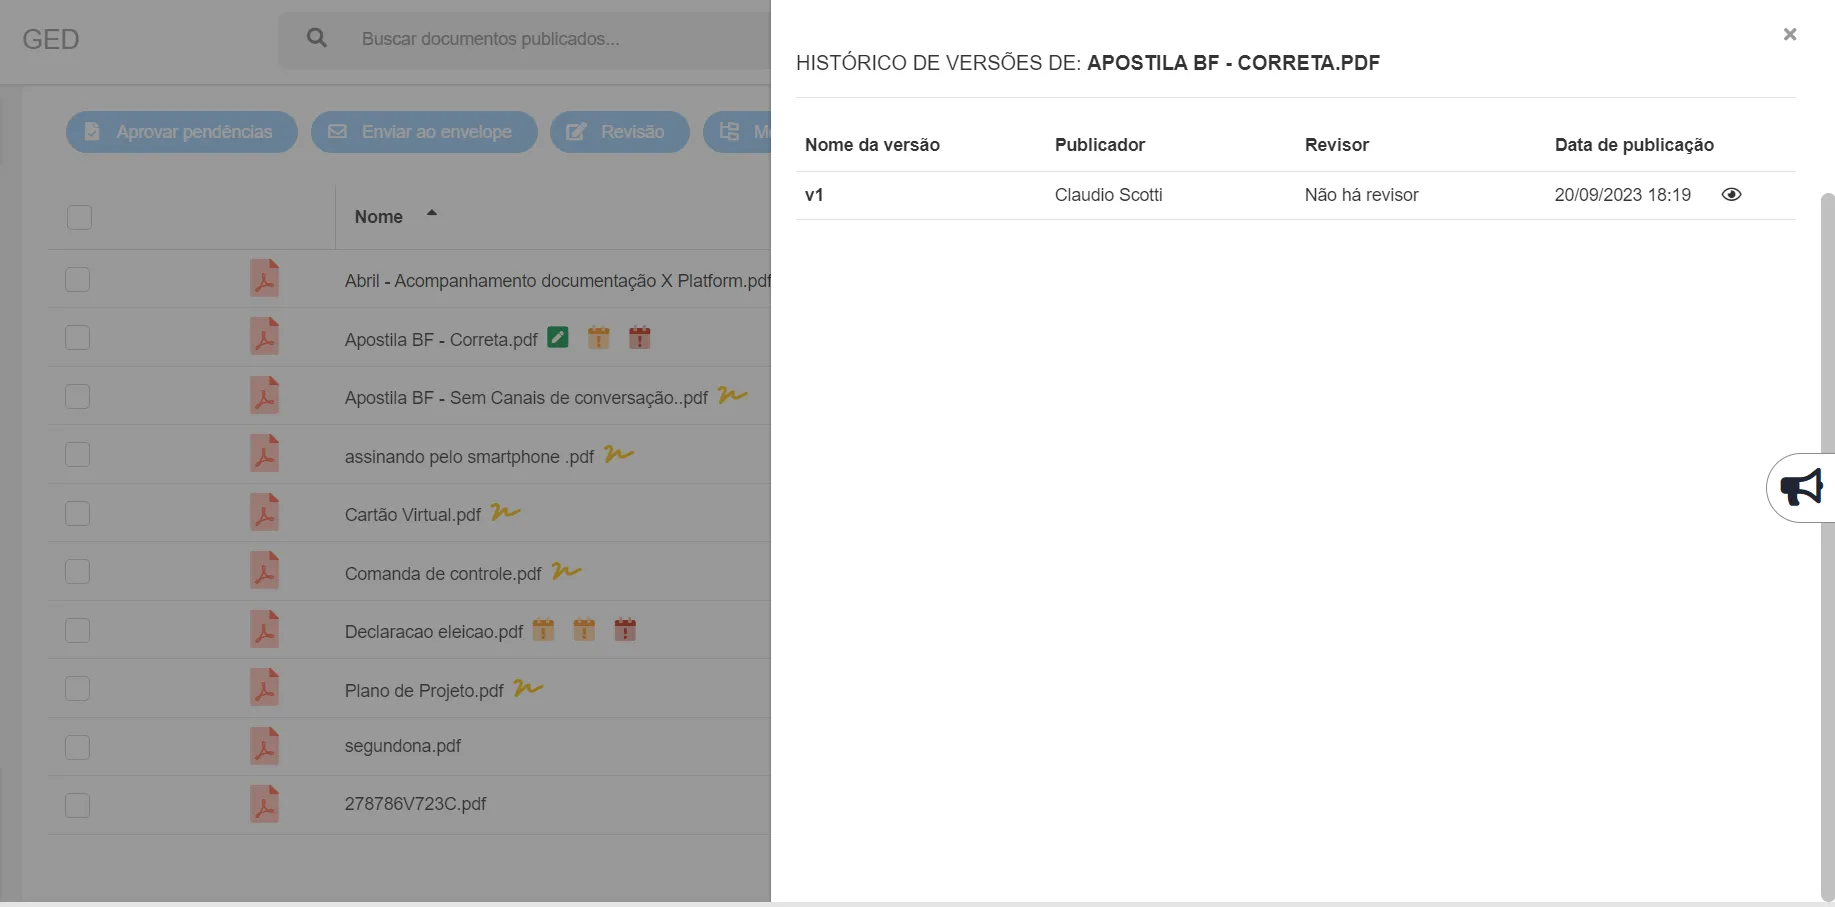Open file 278786V723C.pdf
This screenshot has height=907, width=1835.
pos(415,804)
